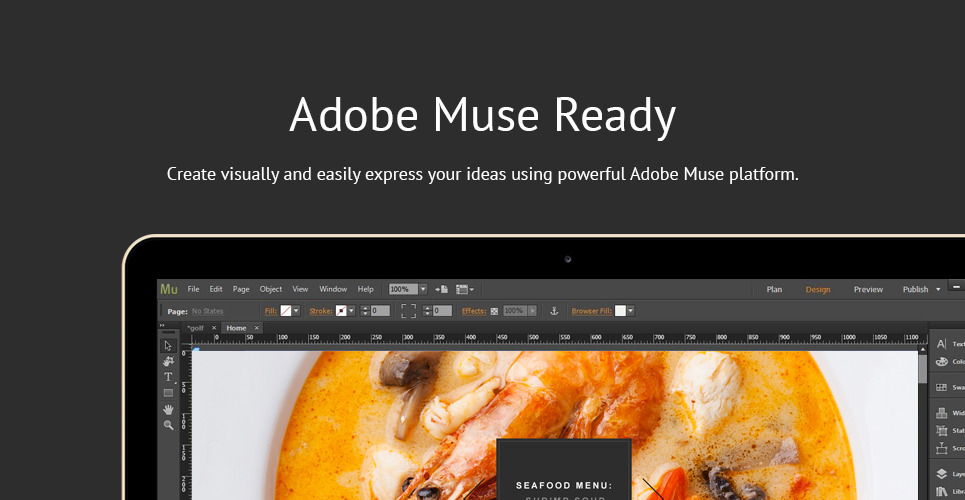The height and width of the screenshot is (500, 965).
Task: Switch to the *golf document tab
Action: [x=195, y=328]
